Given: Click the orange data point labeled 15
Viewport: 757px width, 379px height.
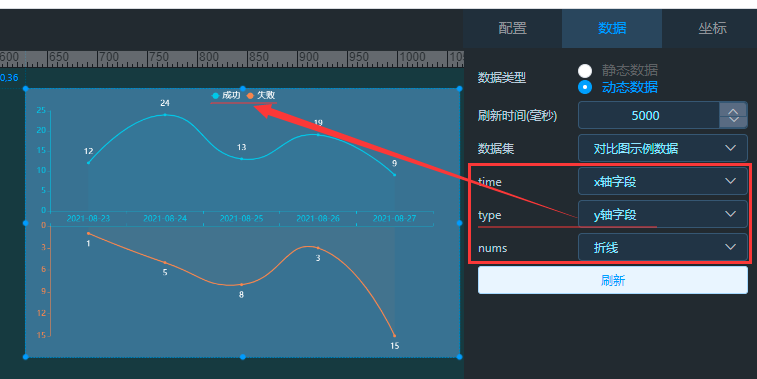Looking at the screenshot, I should pos(394,336).
